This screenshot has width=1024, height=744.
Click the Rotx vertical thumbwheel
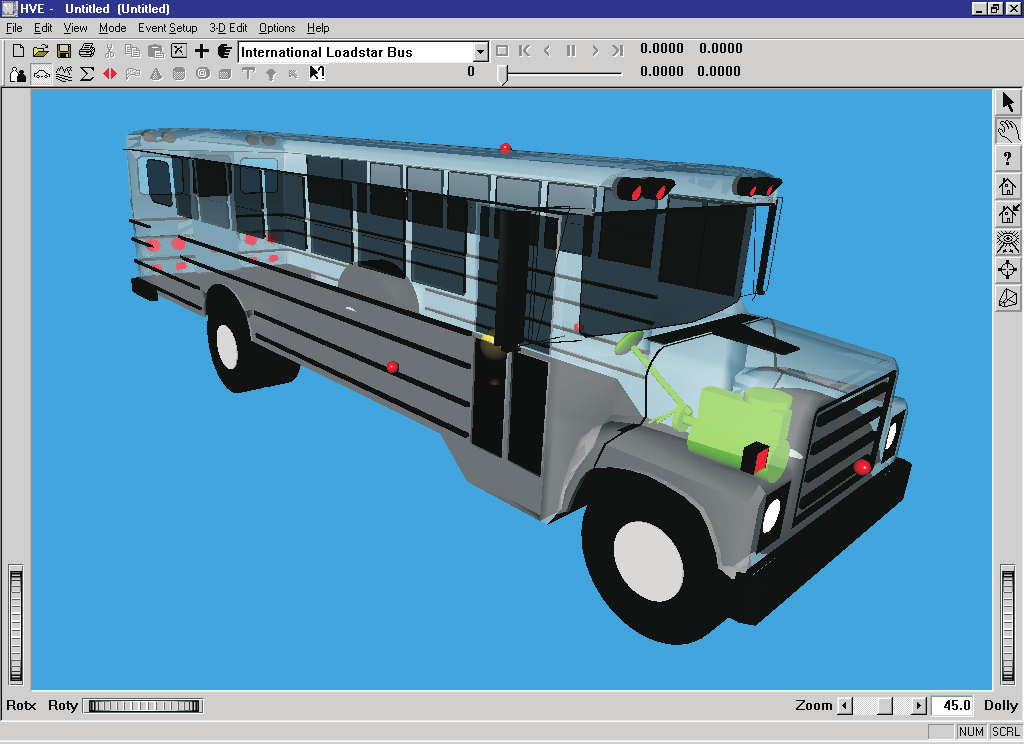[16, 626]
